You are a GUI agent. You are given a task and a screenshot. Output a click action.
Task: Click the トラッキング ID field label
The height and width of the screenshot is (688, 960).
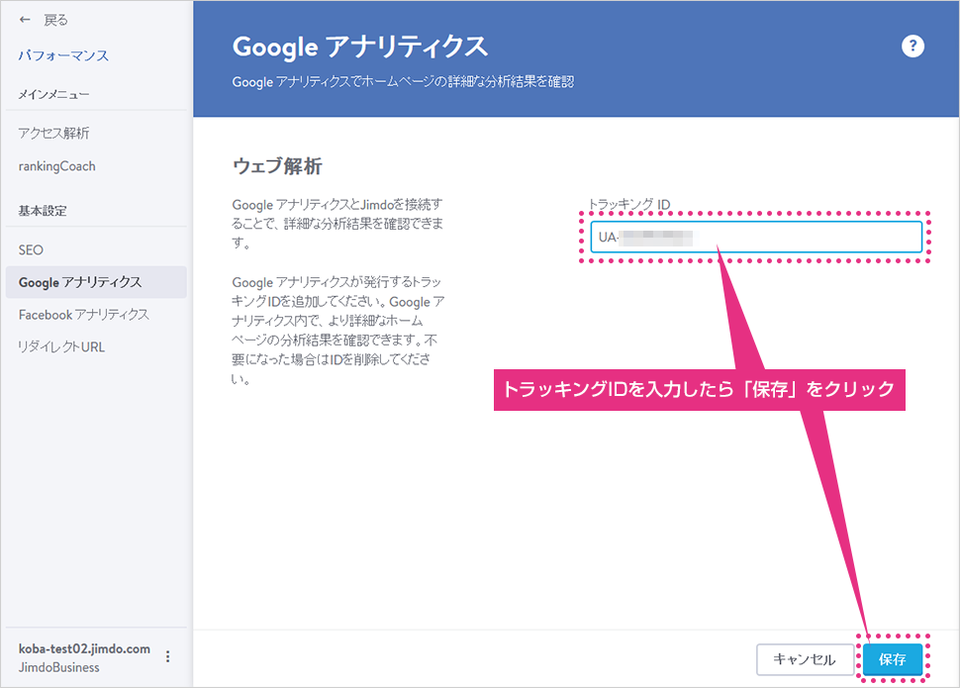coord(629,204)
